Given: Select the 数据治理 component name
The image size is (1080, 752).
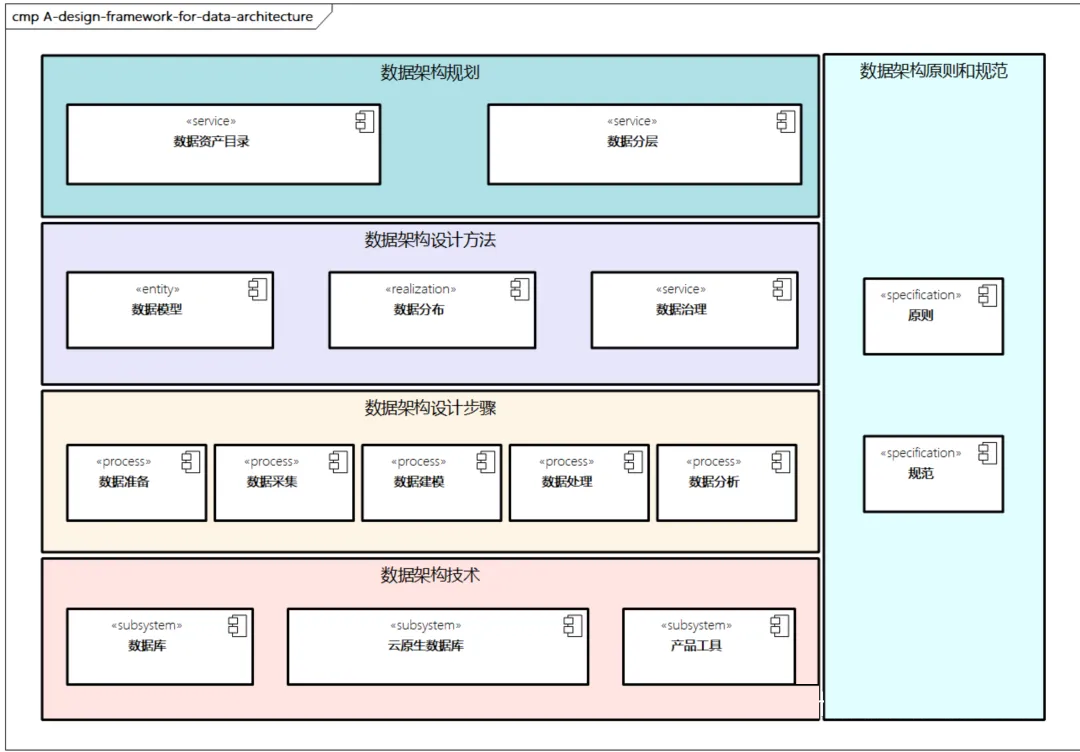Looking at the screenshot, I should click(x=681, y=310).
